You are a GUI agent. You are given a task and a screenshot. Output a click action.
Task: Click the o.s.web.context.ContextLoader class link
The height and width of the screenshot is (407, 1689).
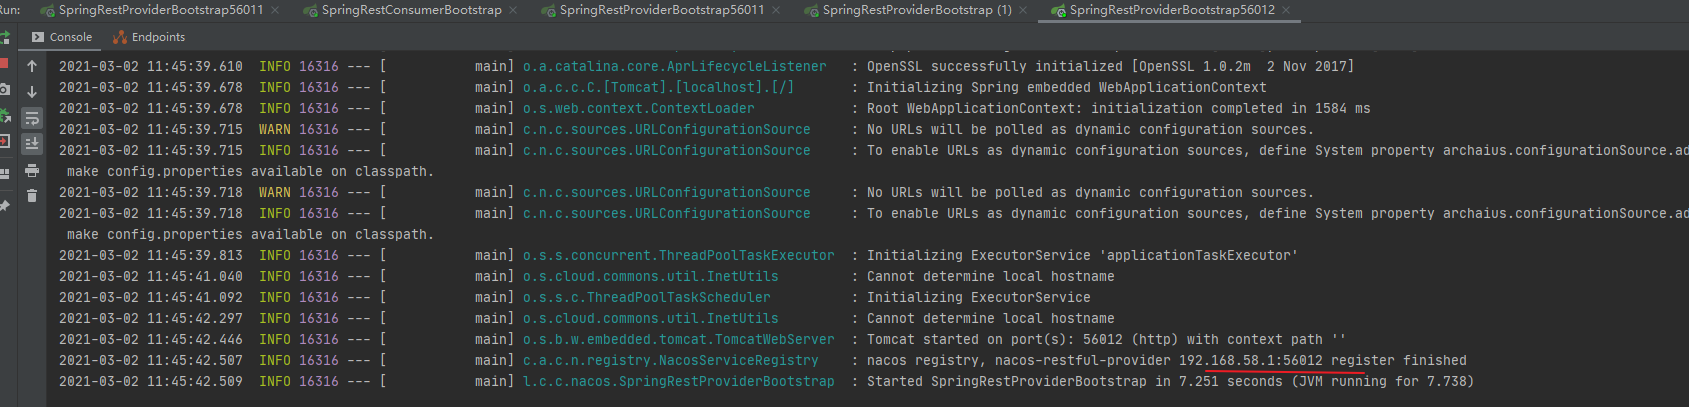638,108
